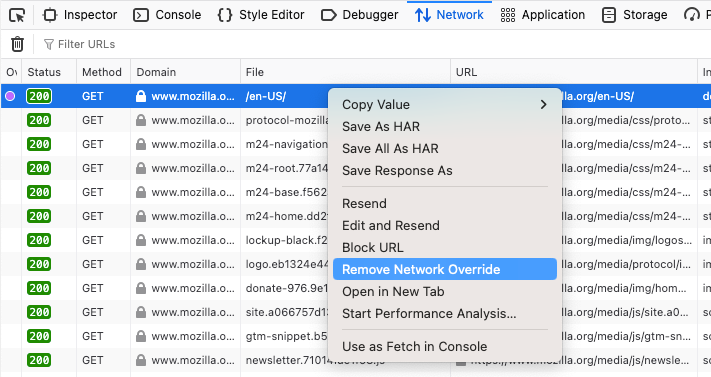The width and height of the screenshot is (711, 377).
Task: Sort by Status column header
Action: [49, 72]
